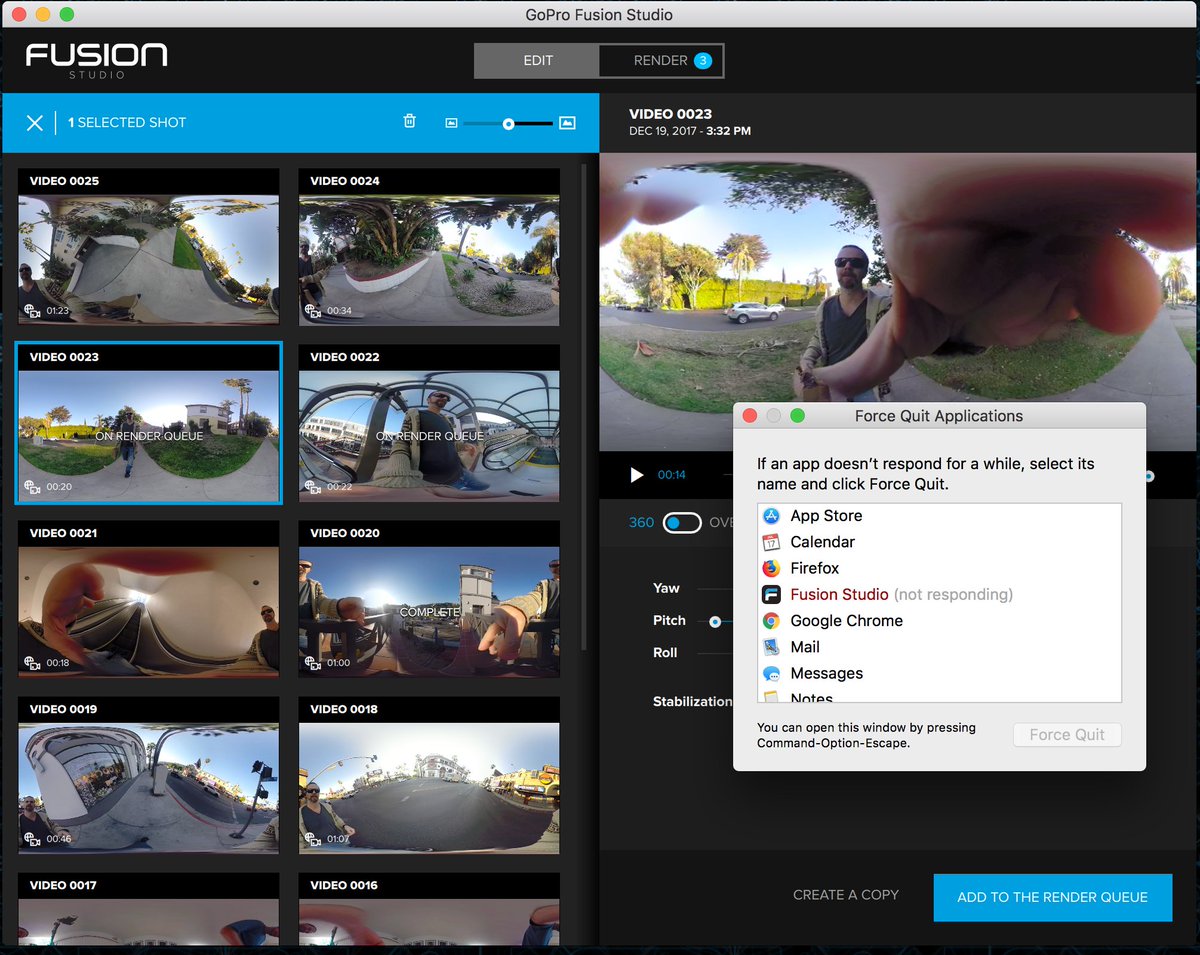Viewport: 1200px width, 955px height.
Task: Click the large video preview image
Action: point(898,301)
